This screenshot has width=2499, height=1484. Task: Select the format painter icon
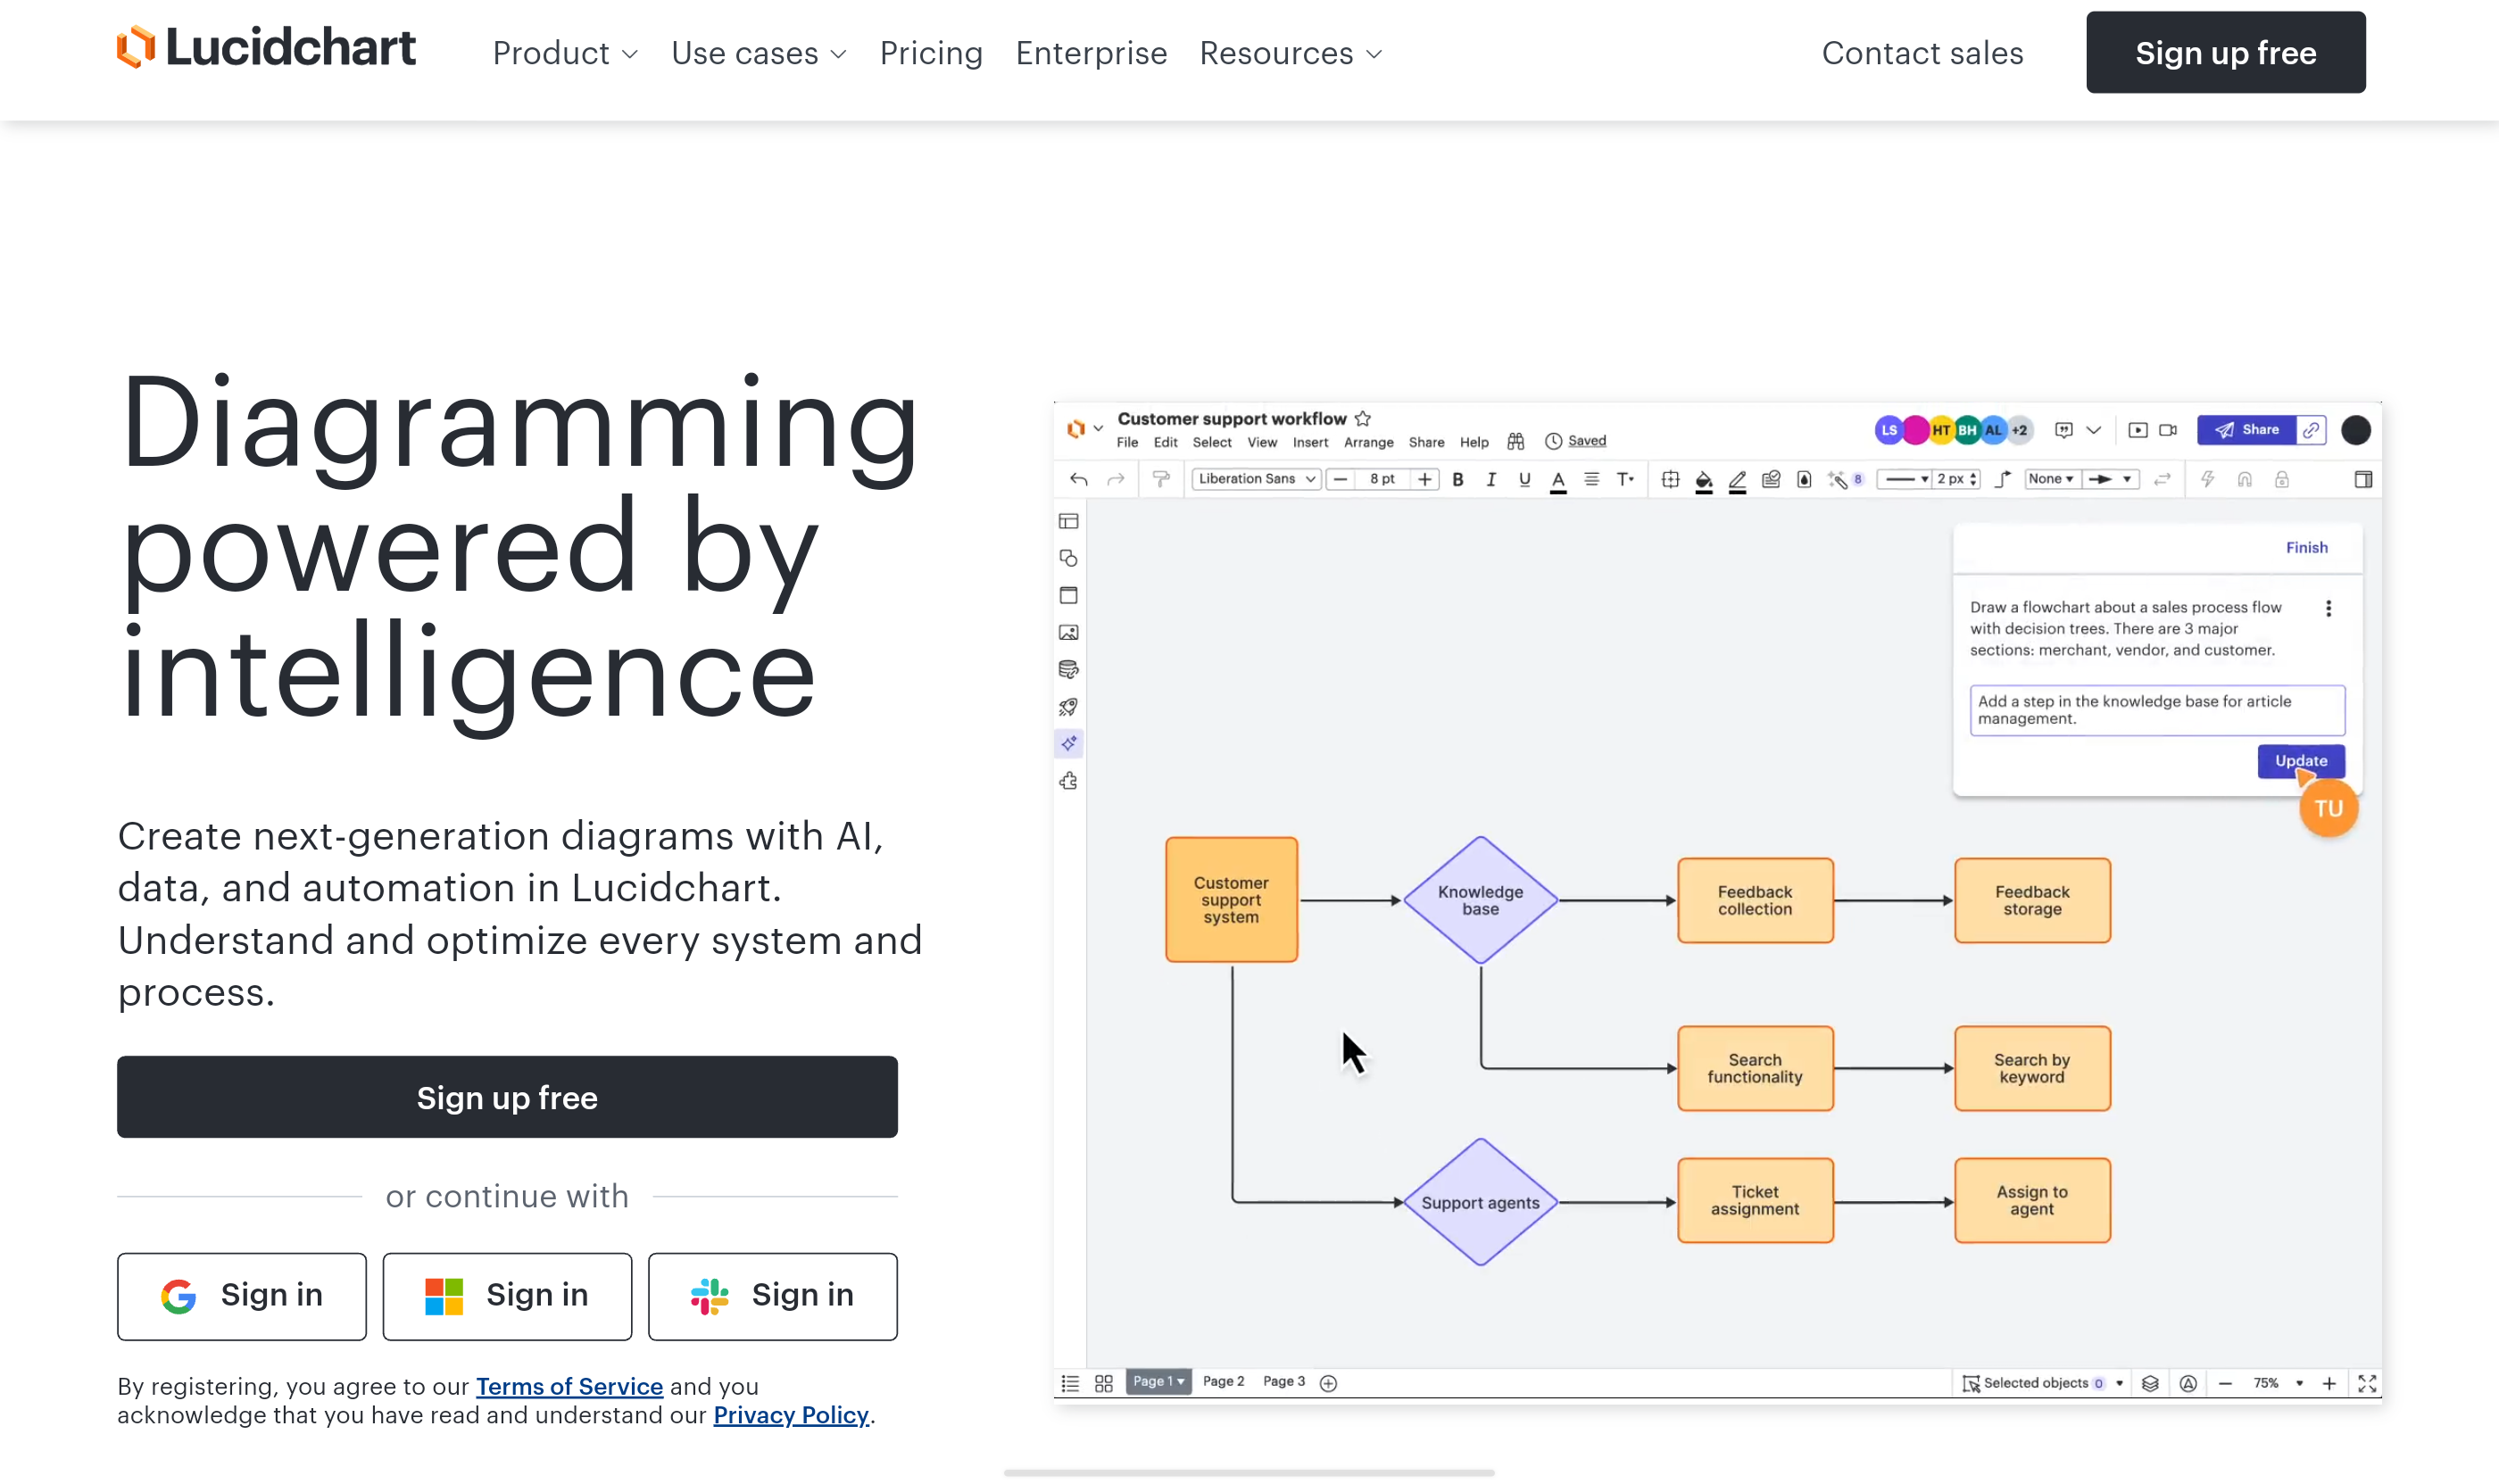click(1161, 480)
